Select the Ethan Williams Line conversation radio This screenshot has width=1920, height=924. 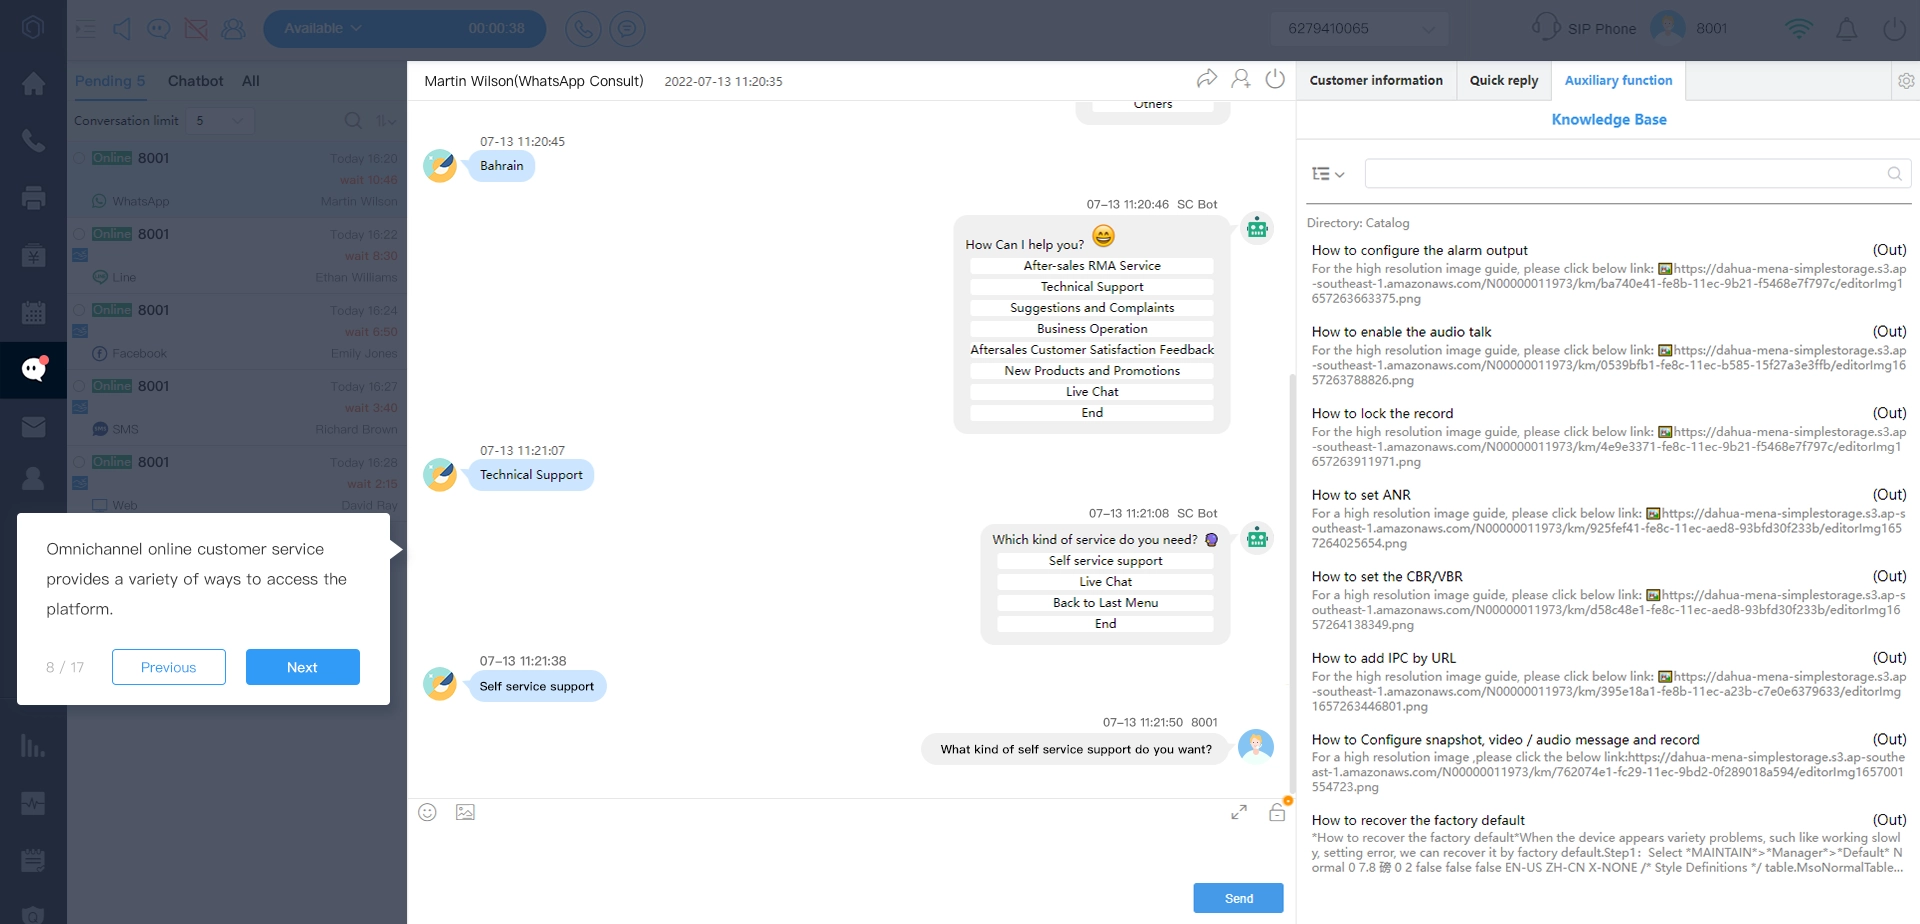(x=79, y=234)
